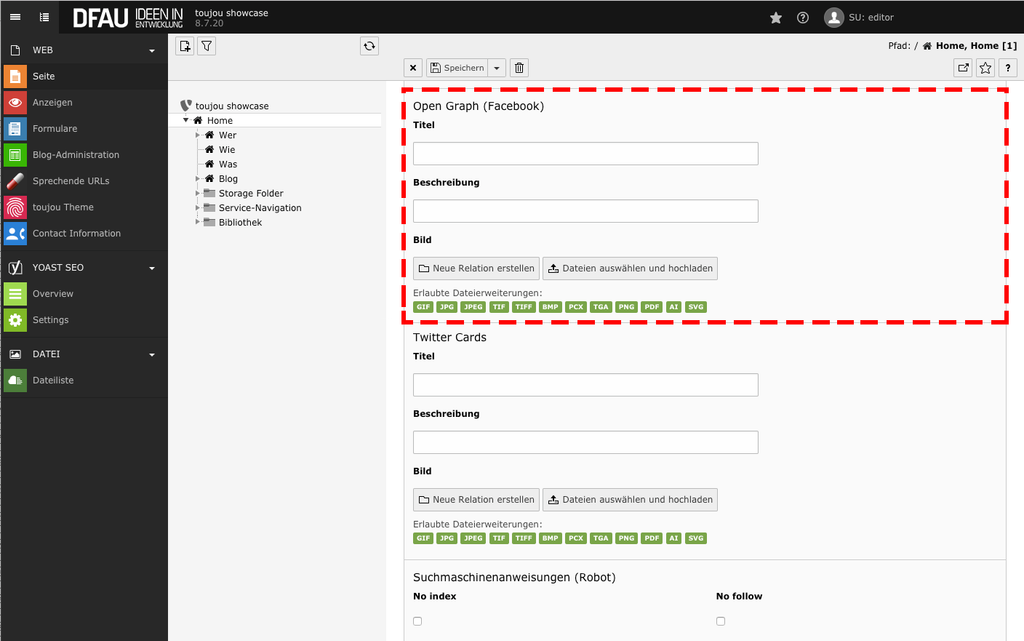The height and width of the screenshot is (641, 1024).
Task: Open the Contact Information module
Action: coord(84,233)
